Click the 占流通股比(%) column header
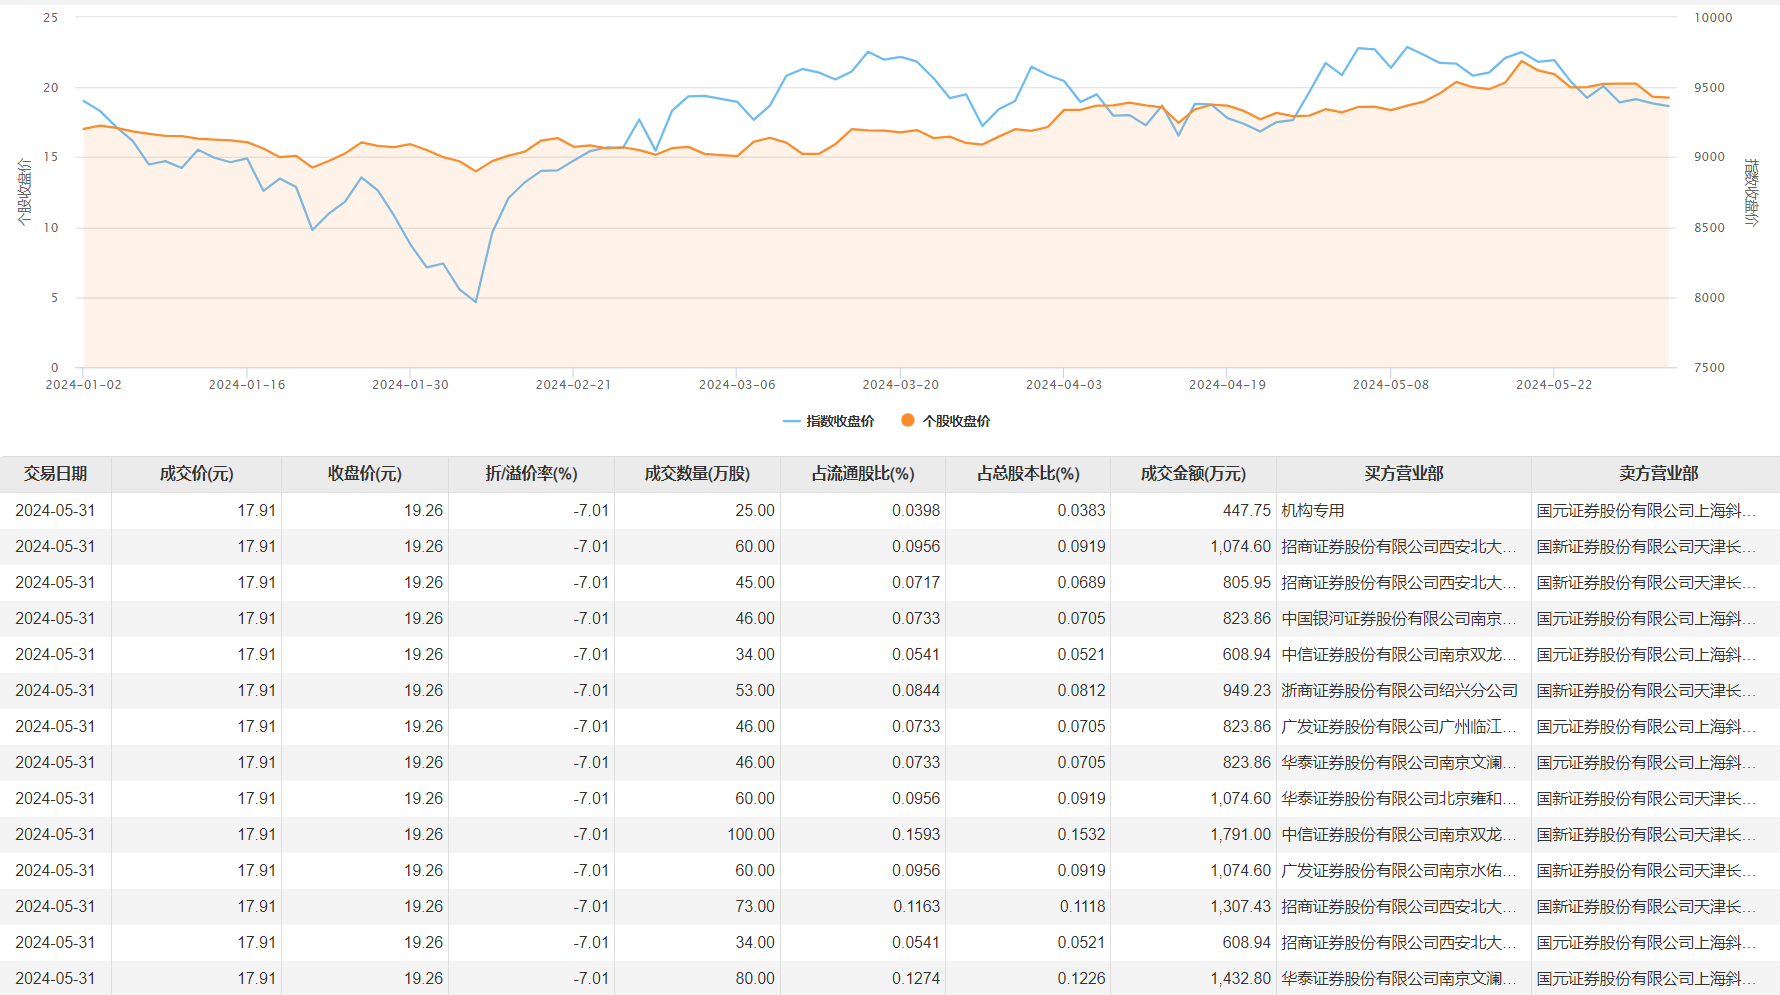 pyautogui.click(x=863, y=474)
